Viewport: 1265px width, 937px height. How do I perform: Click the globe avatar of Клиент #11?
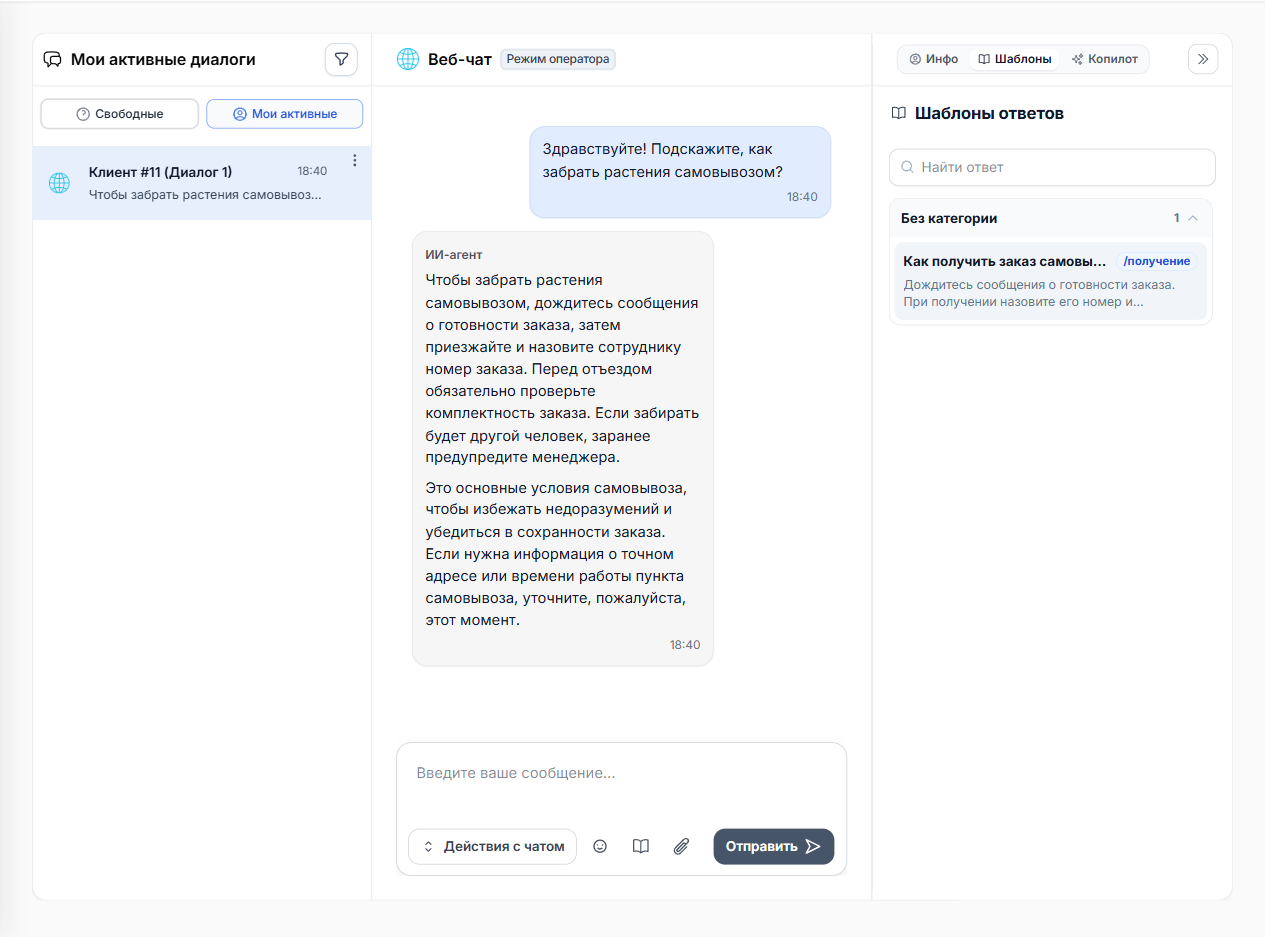coord(59,183)
